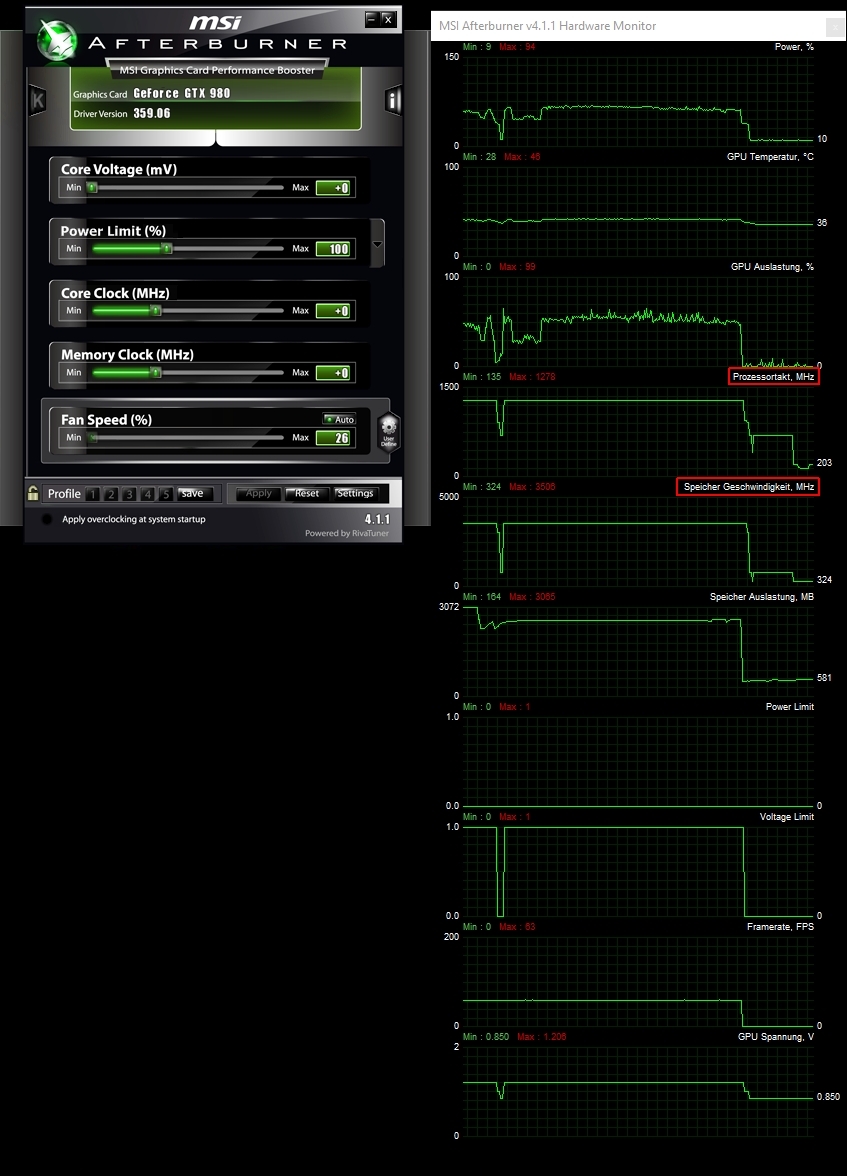This screenshot has height=1176, width=847.
Task: Click the Fan Speed 26 value field
Action: pos(333,438)
